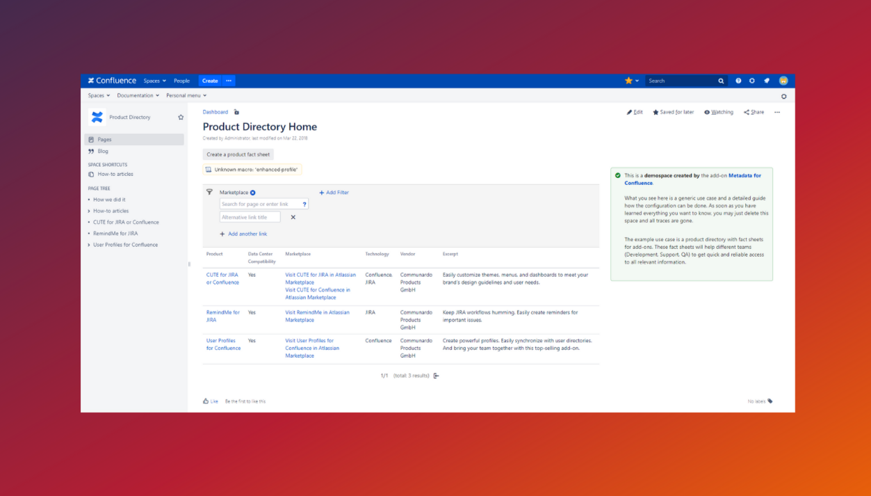
Task: Click the Share button
Action: tap(754, 112)
